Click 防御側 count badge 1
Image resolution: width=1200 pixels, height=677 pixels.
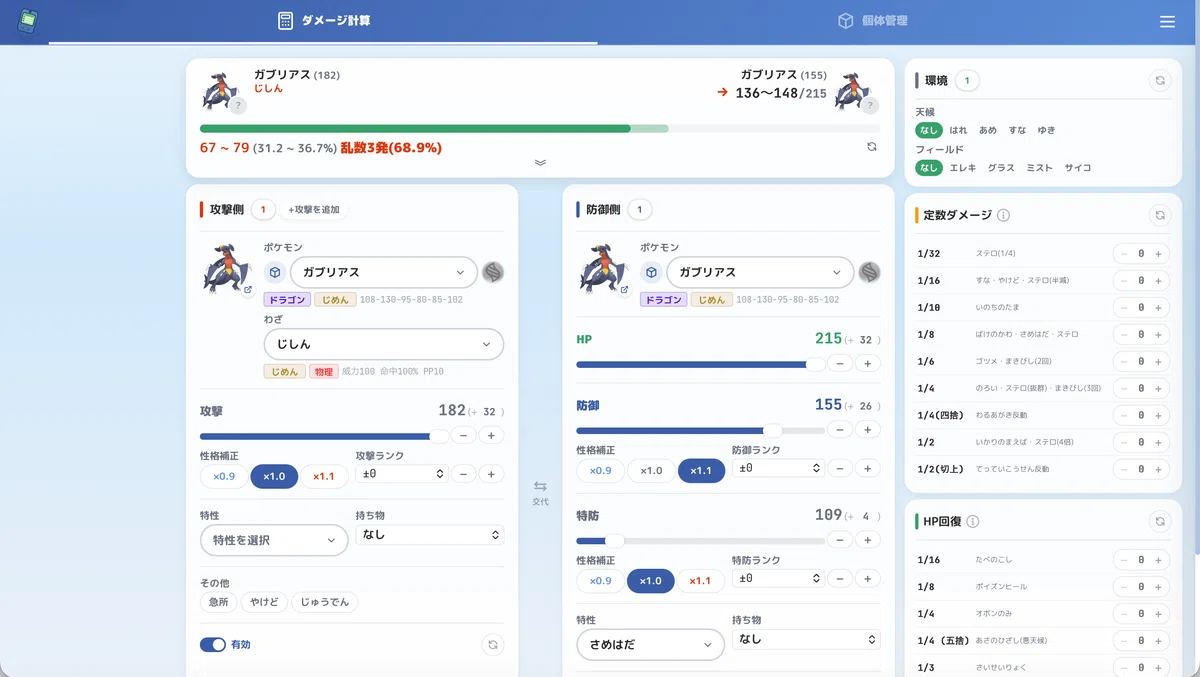[x=639, y=210]
